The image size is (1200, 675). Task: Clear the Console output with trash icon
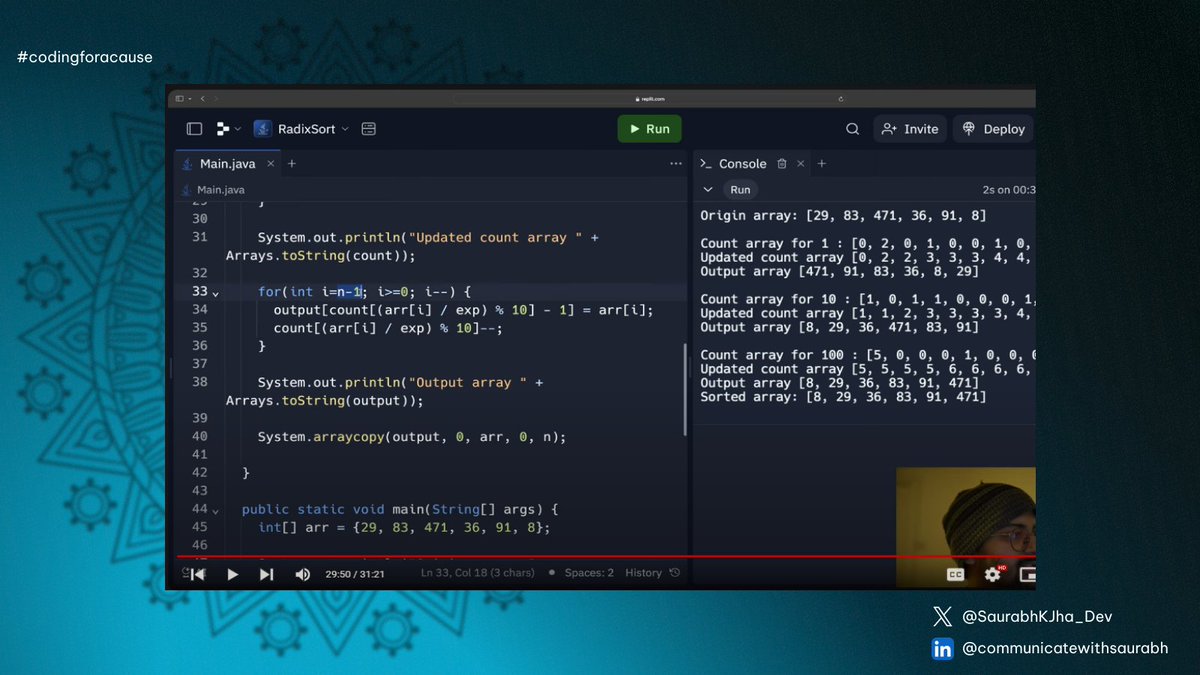tap(782, 163)
